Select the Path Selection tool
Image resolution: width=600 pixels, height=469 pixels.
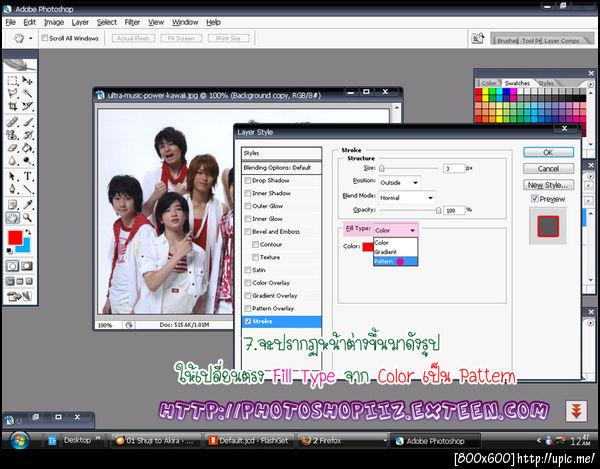tap(12, 176)
